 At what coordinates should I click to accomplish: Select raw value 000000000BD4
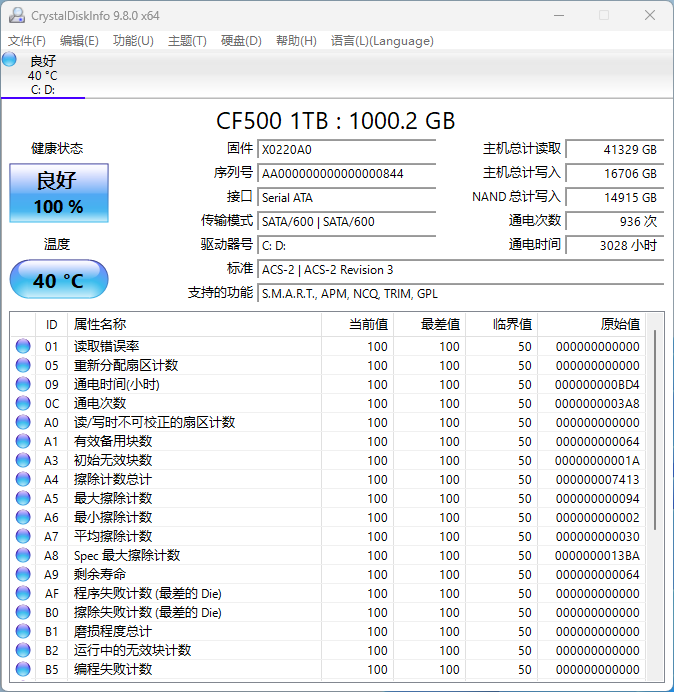[x=597, y=384]
